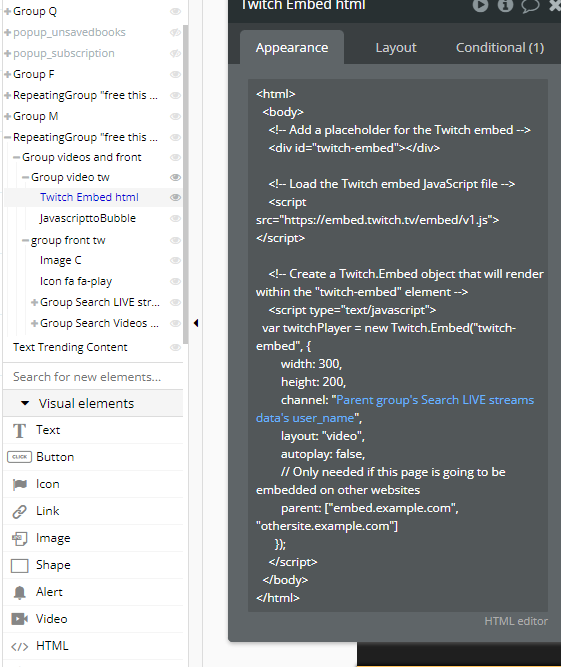Add a Video element from palette
The height and width of the screenshot is (667, 561).
click(x=93, y=619)
